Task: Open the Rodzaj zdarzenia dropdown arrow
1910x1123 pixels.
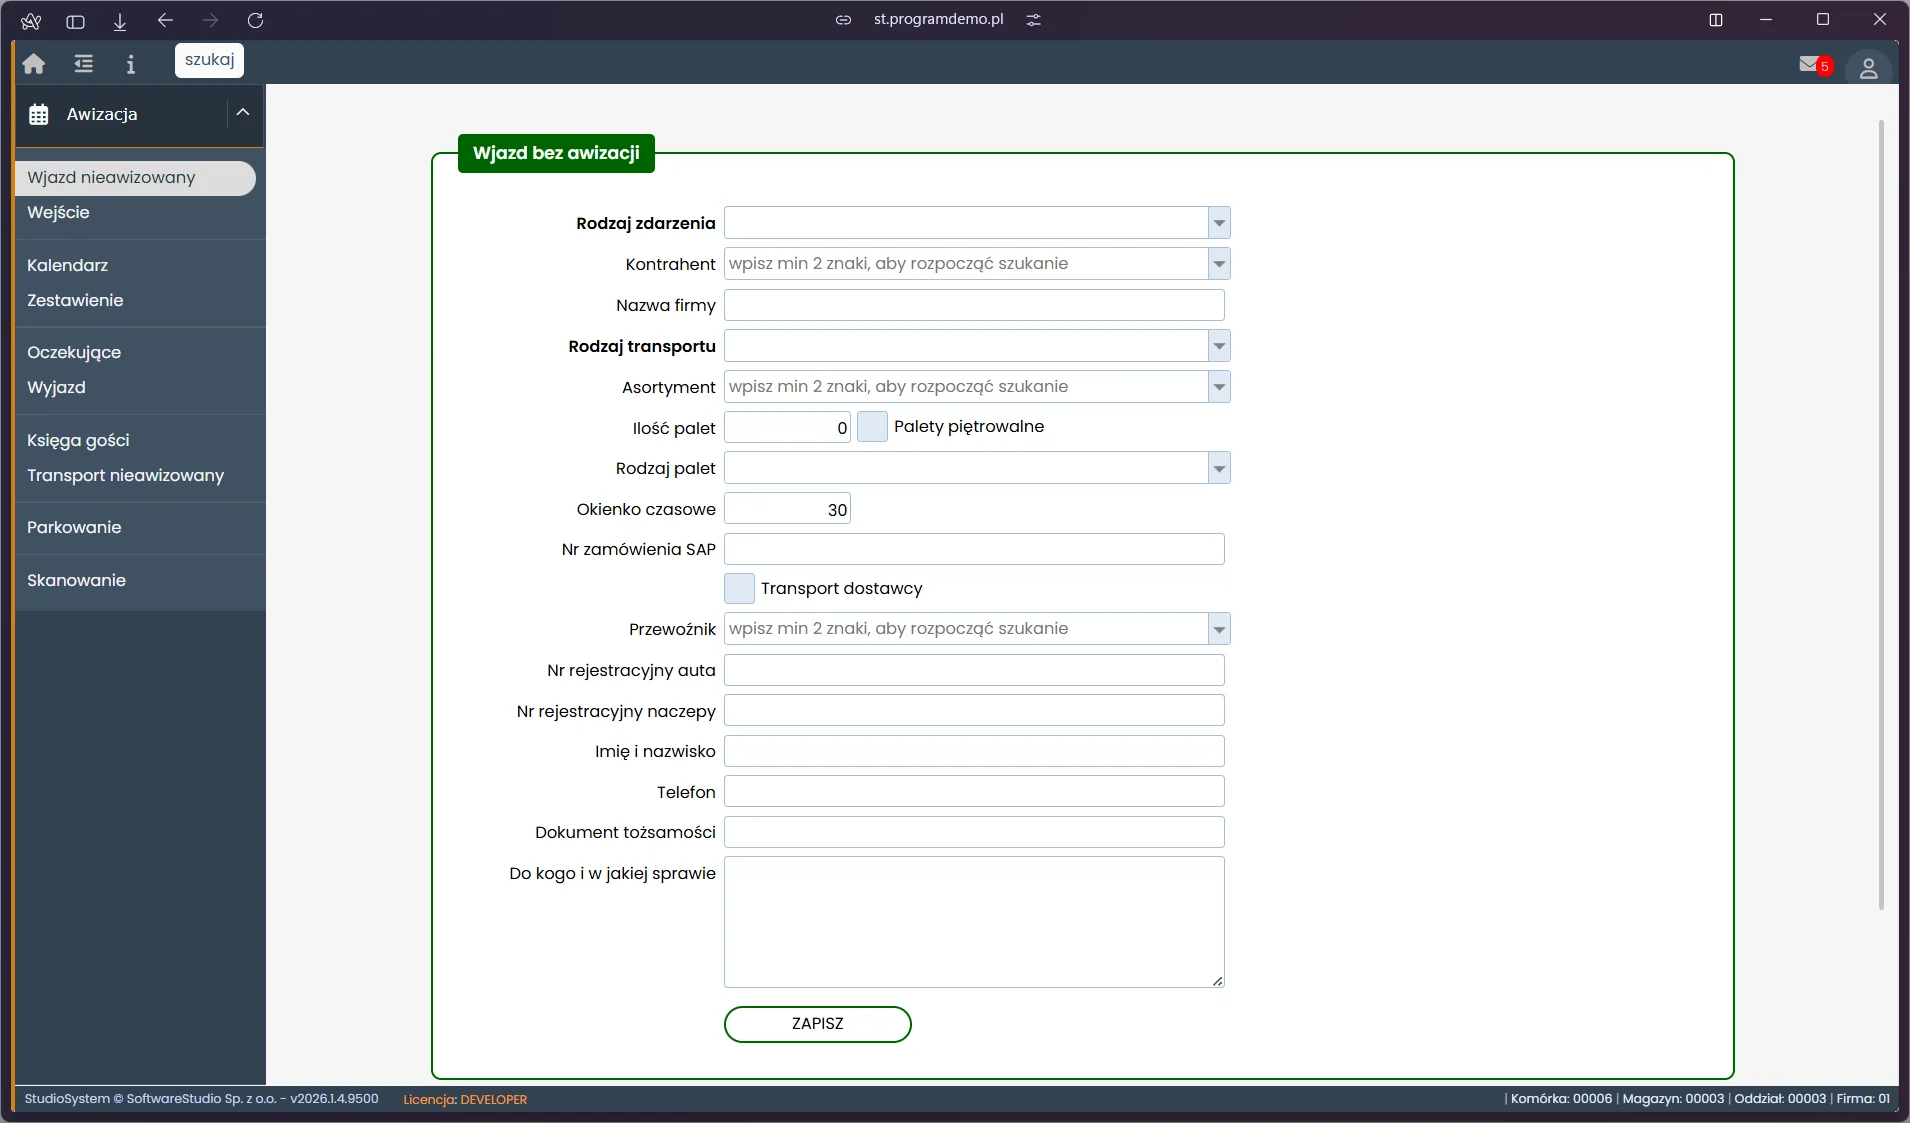Action: pos(1219,223)
